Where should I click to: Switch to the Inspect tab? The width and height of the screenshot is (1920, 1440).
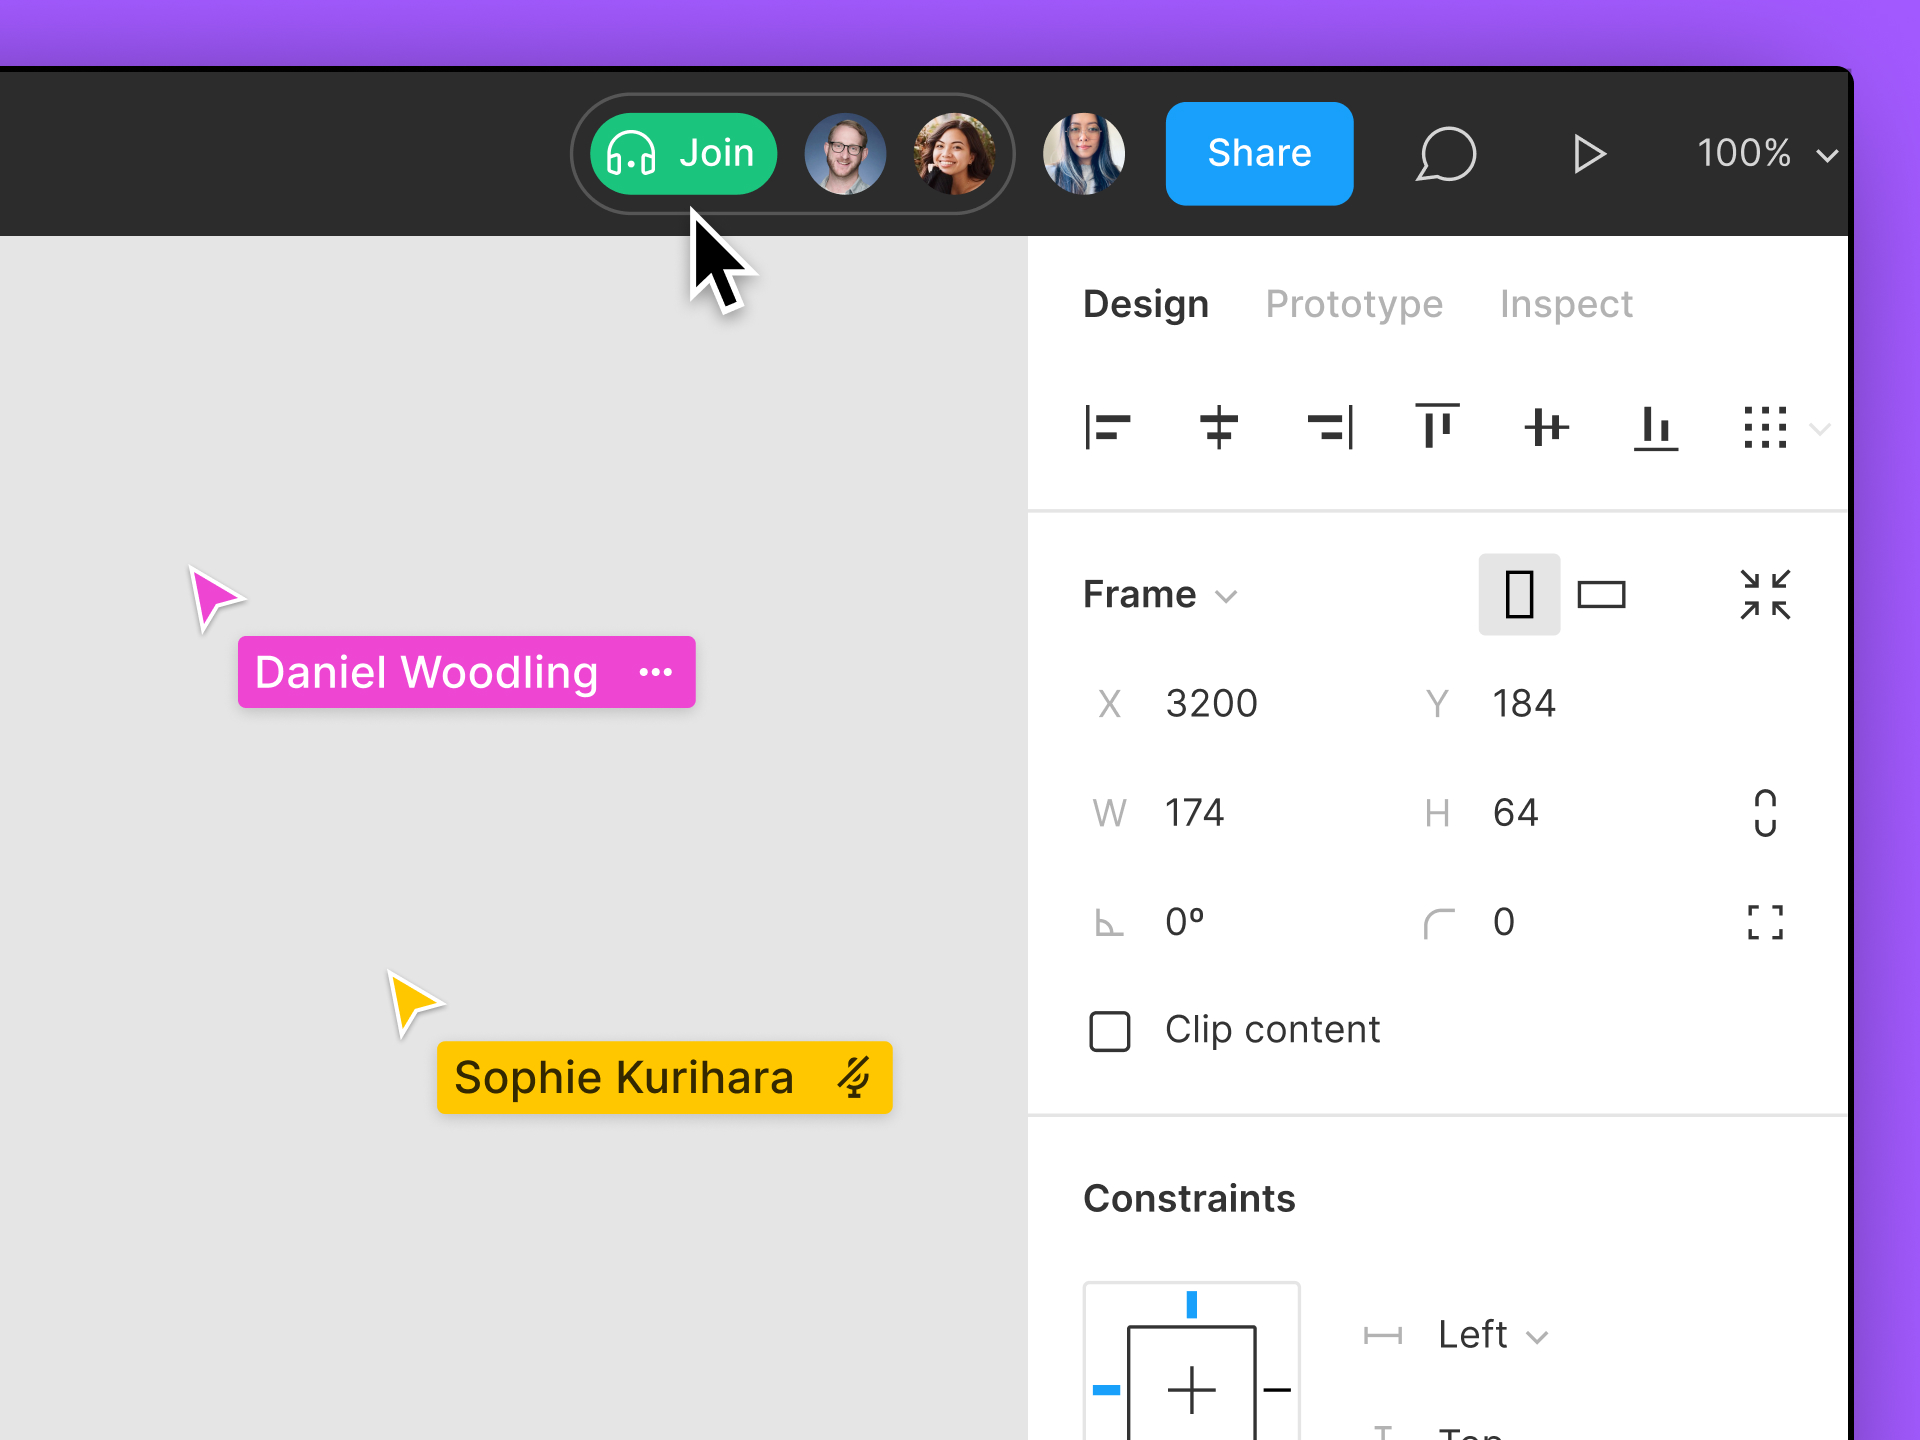[1566, 304]
